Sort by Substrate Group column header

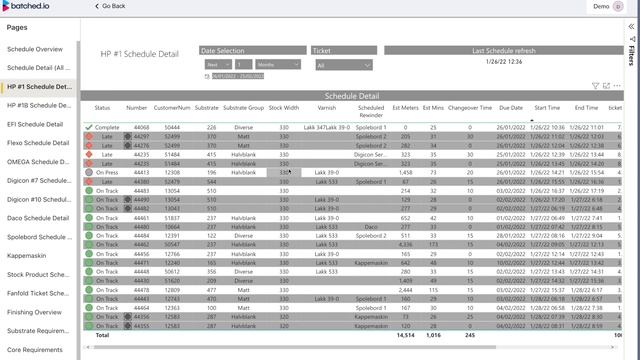pos(243,108)
